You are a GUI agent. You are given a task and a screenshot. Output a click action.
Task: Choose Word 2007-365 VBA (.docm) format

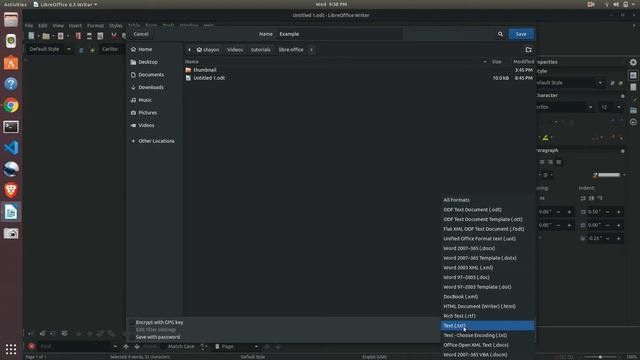click(487, 355)
